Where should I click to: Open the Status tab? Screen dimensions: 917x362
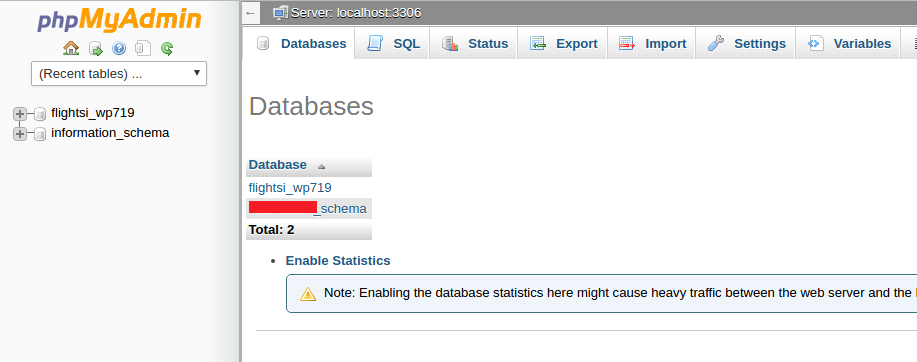pyautogui.click(x=474, y=44)
